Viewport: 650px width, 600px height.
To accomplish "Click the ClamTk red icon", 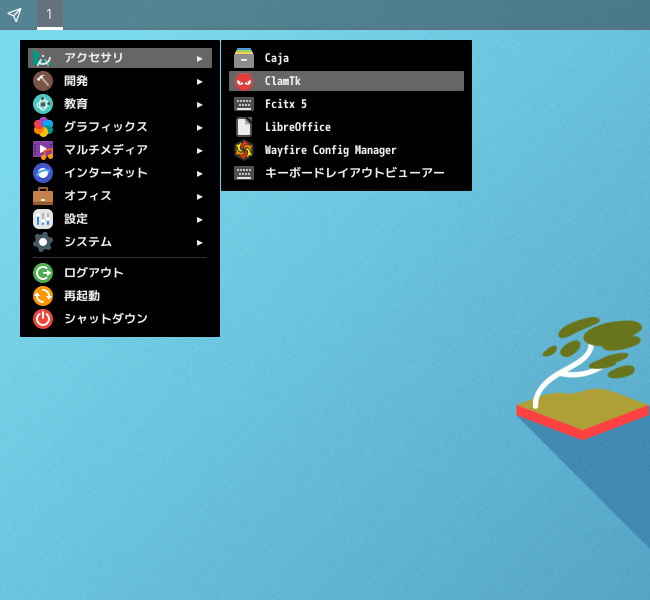I will [x=244, y=81].
